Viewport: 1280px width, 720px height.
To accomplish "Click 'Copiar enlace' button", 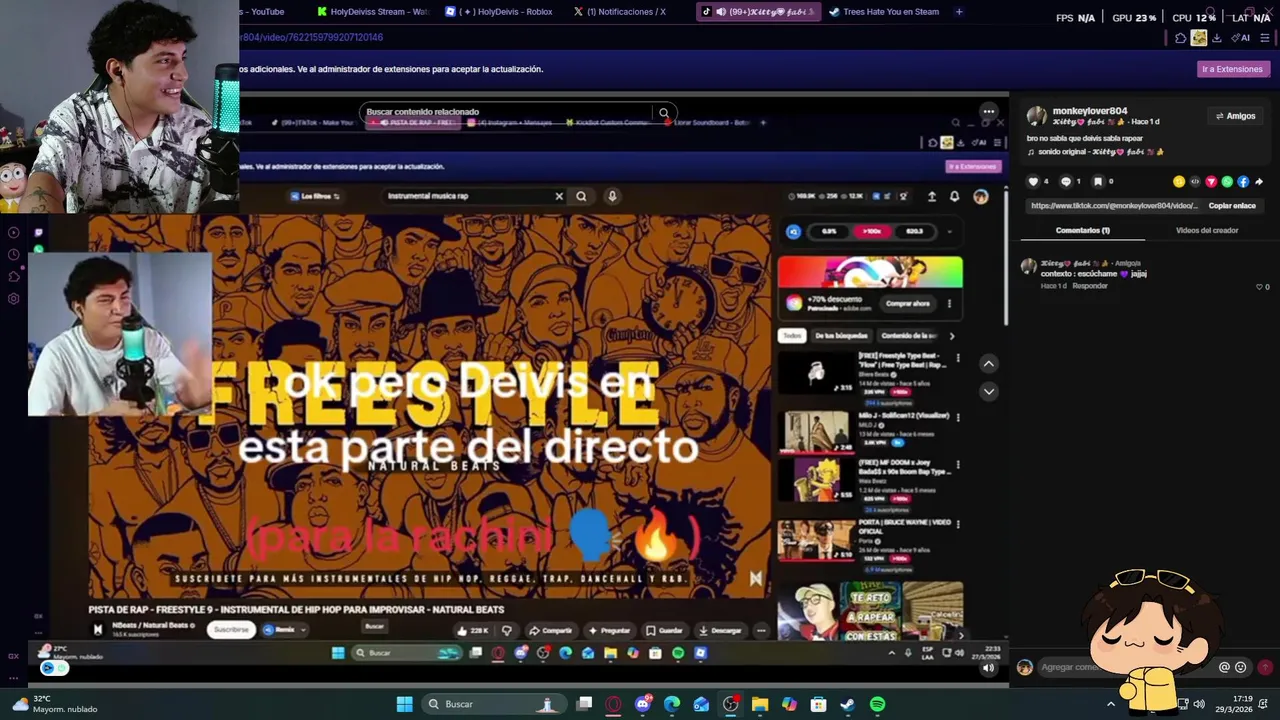I will click(x=1232, y=206).
